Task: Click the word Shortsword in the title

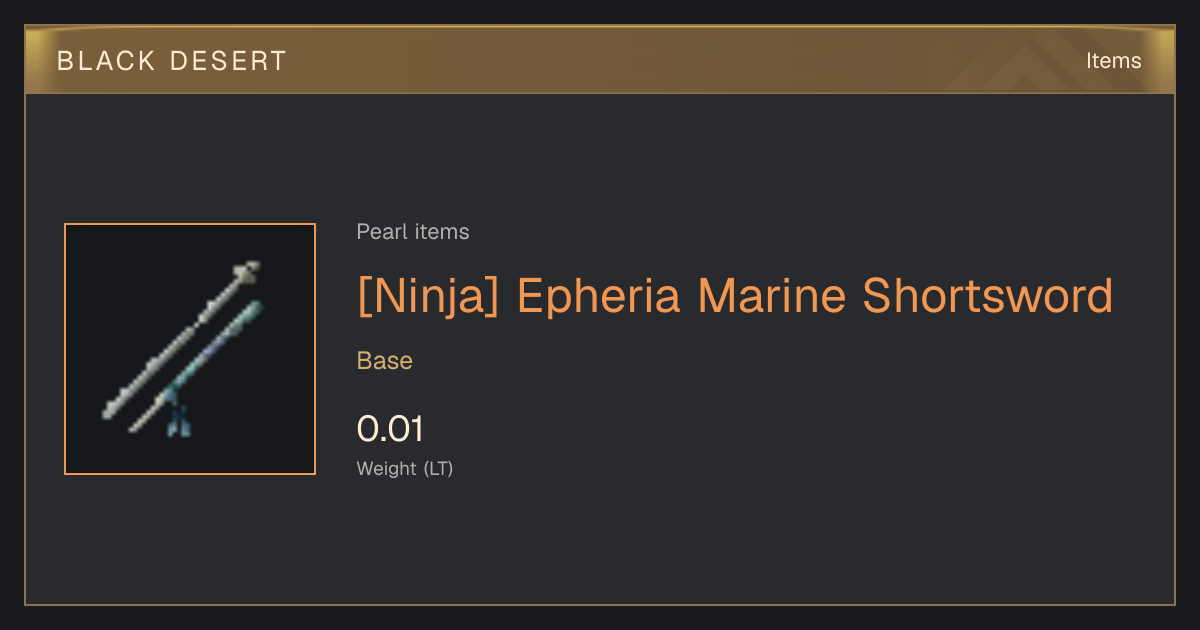Action: click(x=987, y=296)
